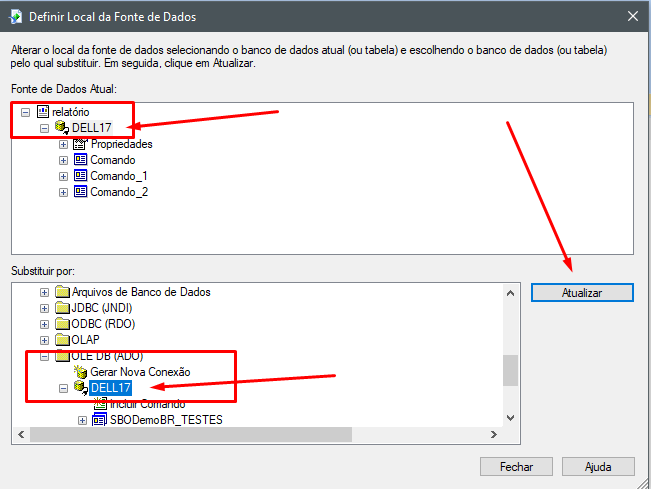Expand the Propriedades node
The height and width of the screenshot is (489, 651).
pos(63,144)
